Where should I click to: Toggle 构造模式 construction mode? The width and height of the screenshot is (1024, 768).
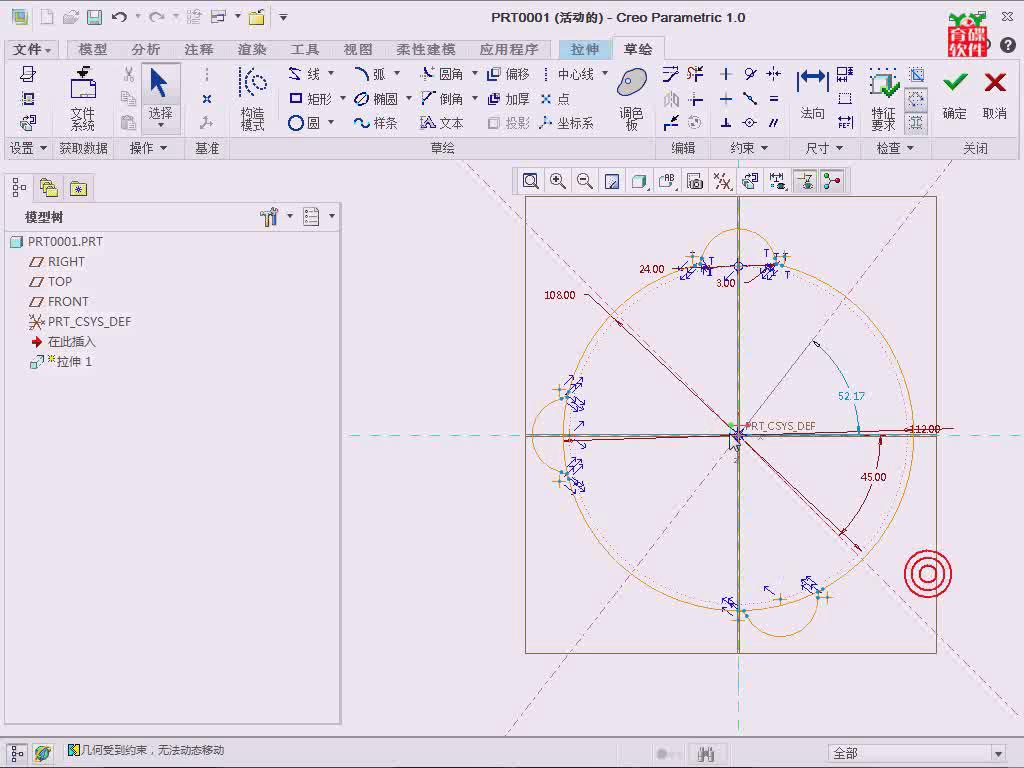[253, 98]
